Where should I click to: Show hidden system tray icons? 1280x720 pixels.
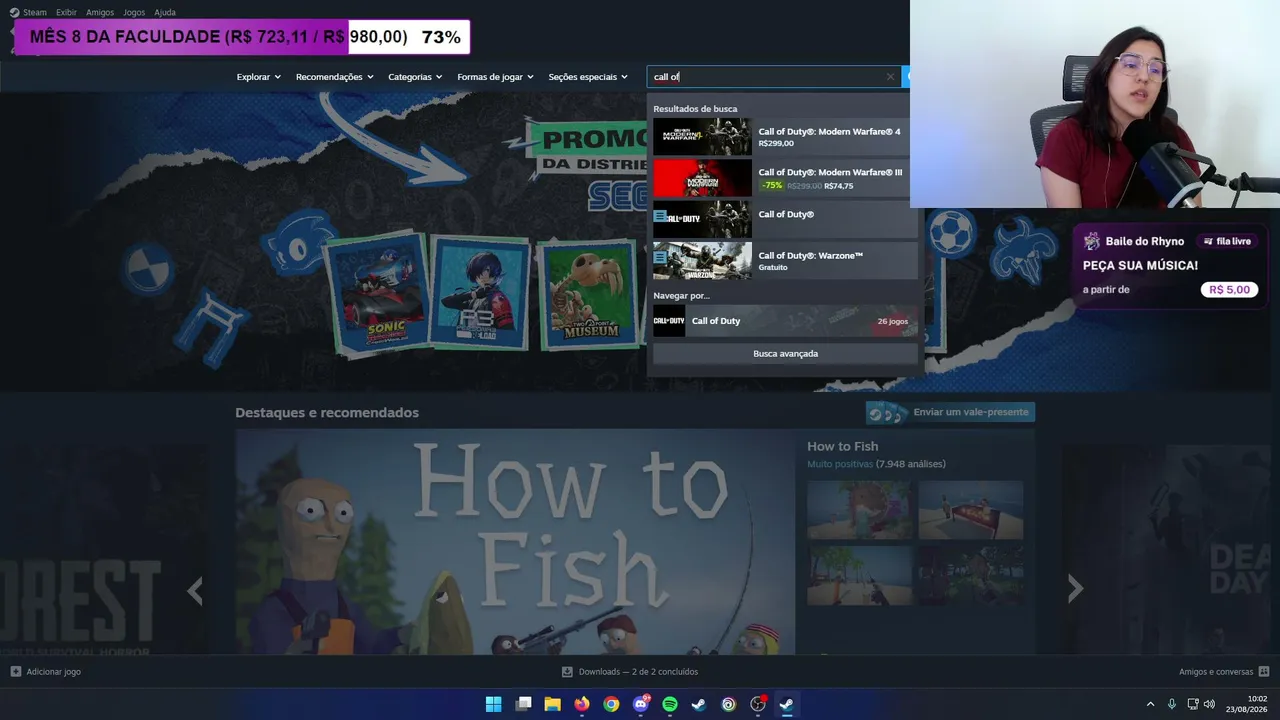(x=1150, y=704)
